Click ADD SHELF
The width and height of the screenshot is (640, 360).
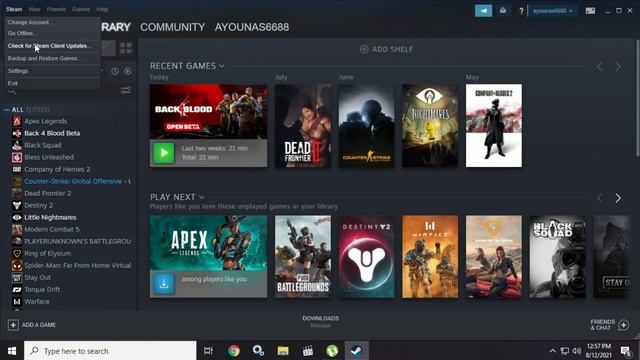pyautogui.click(x=387, y=49)
